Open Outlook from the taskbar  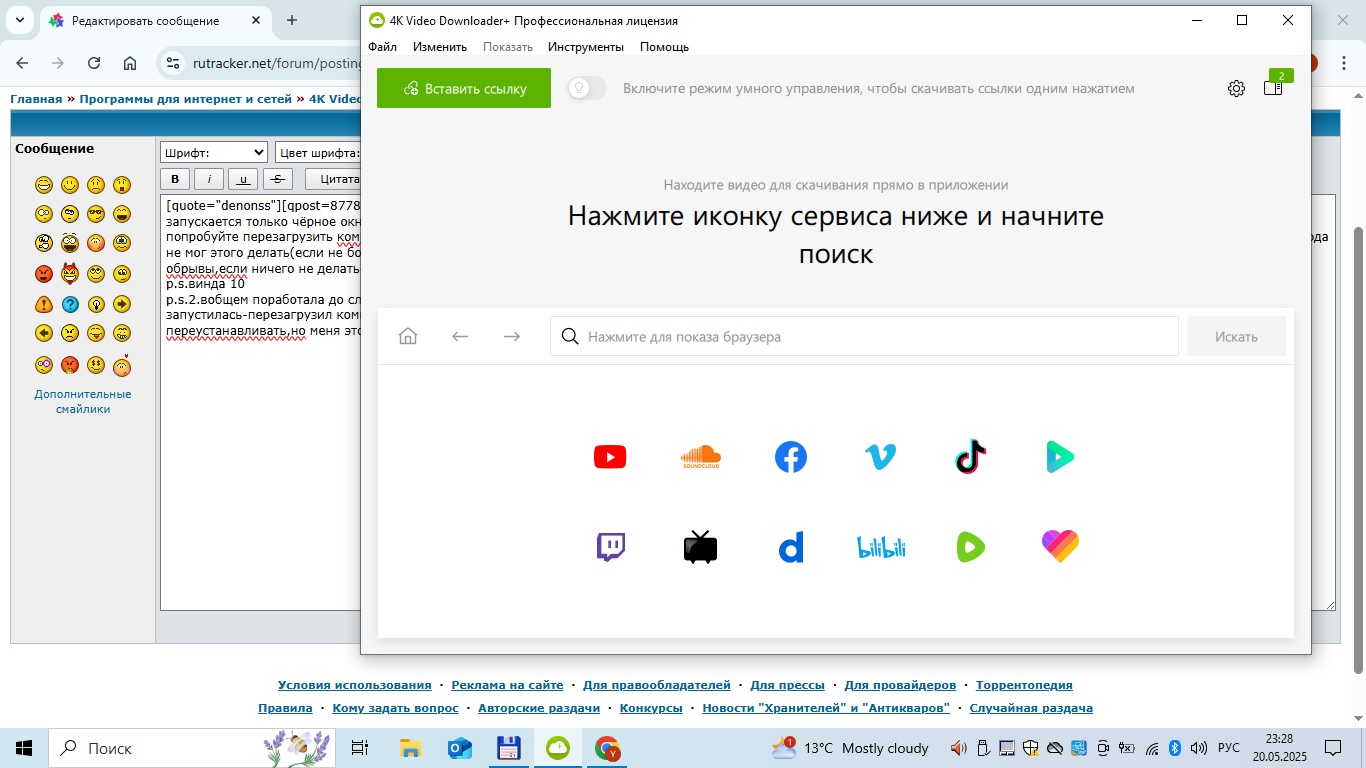pyautogui.click(x=460, y=747)
